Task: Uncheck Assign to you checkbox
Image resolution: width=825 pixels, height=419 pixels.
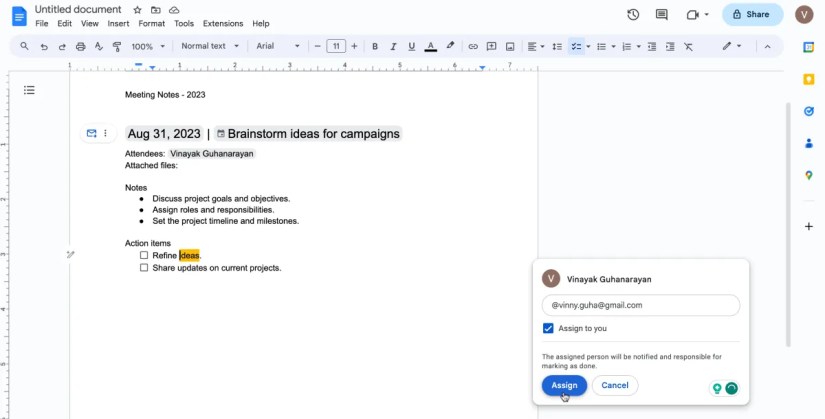Action: [x=548, y=328]
